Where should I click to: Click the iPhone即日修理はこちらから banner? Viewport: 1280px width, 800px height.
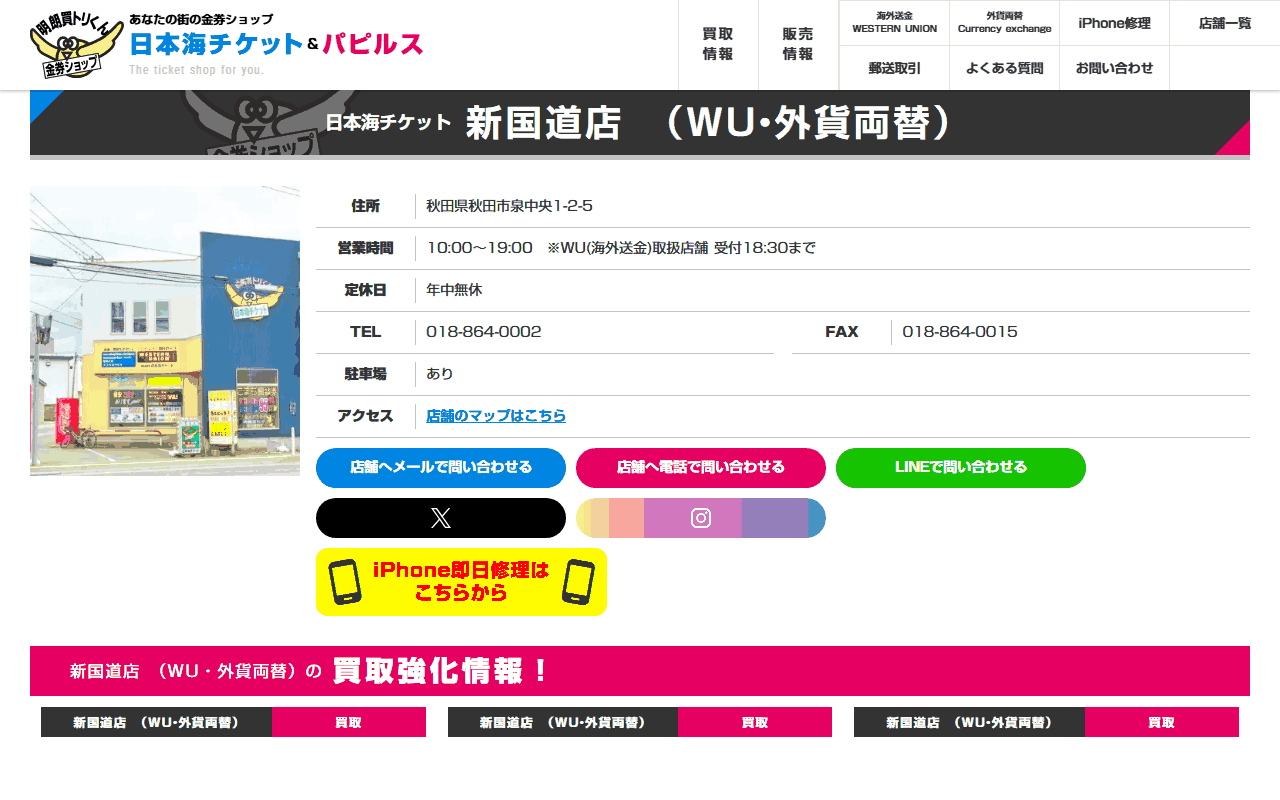(461, 582)
